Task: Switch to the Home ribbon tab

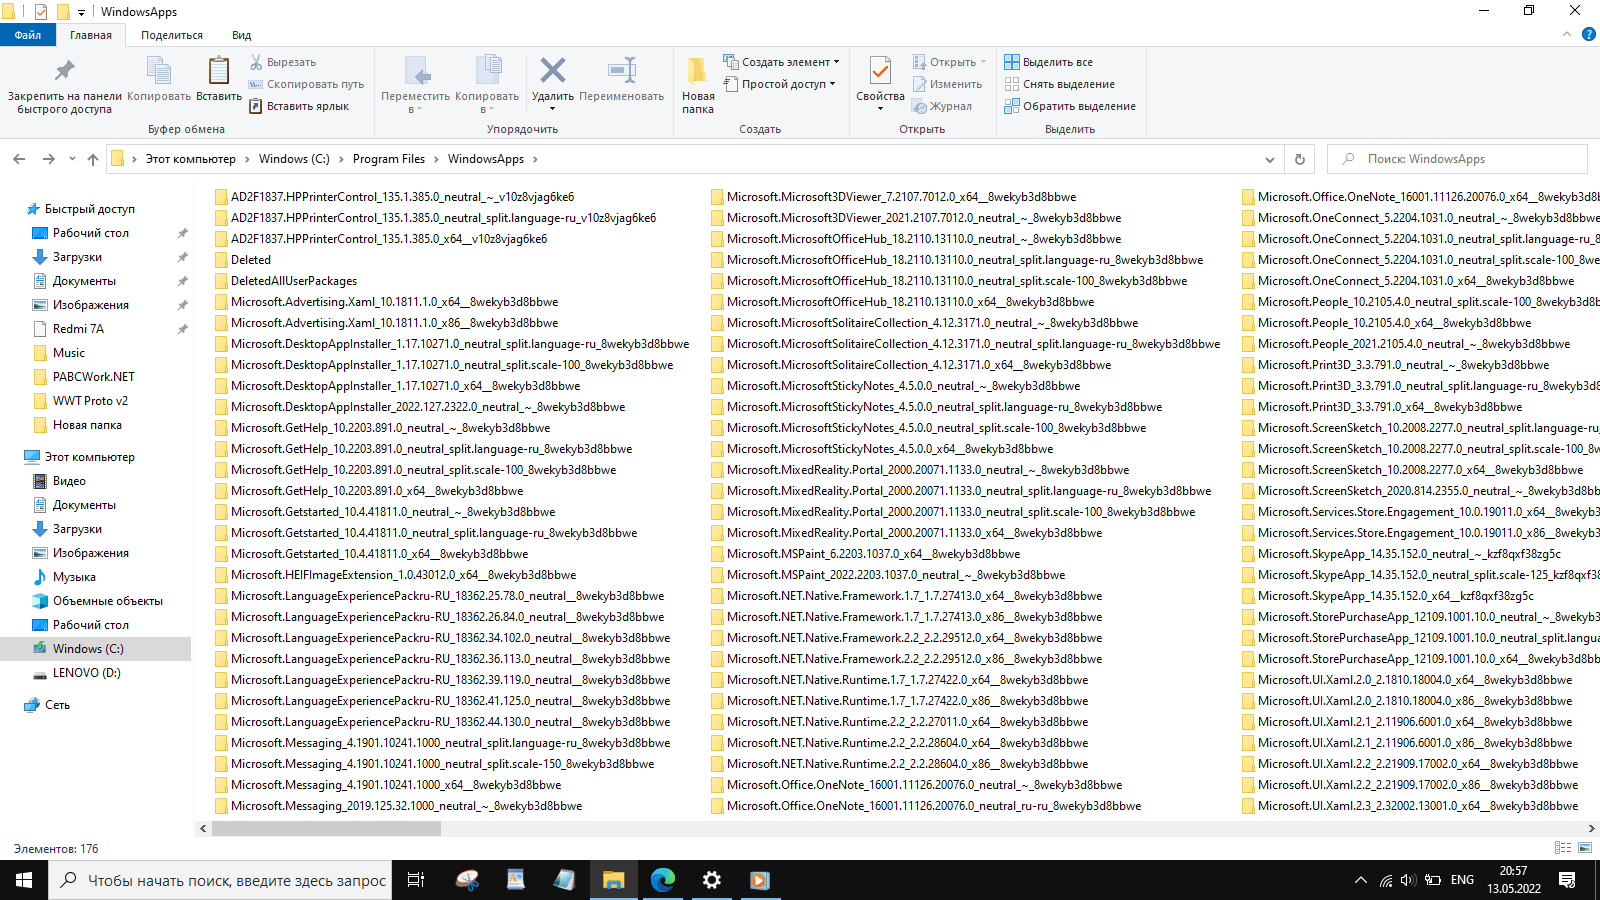Action: coord(91,35)
